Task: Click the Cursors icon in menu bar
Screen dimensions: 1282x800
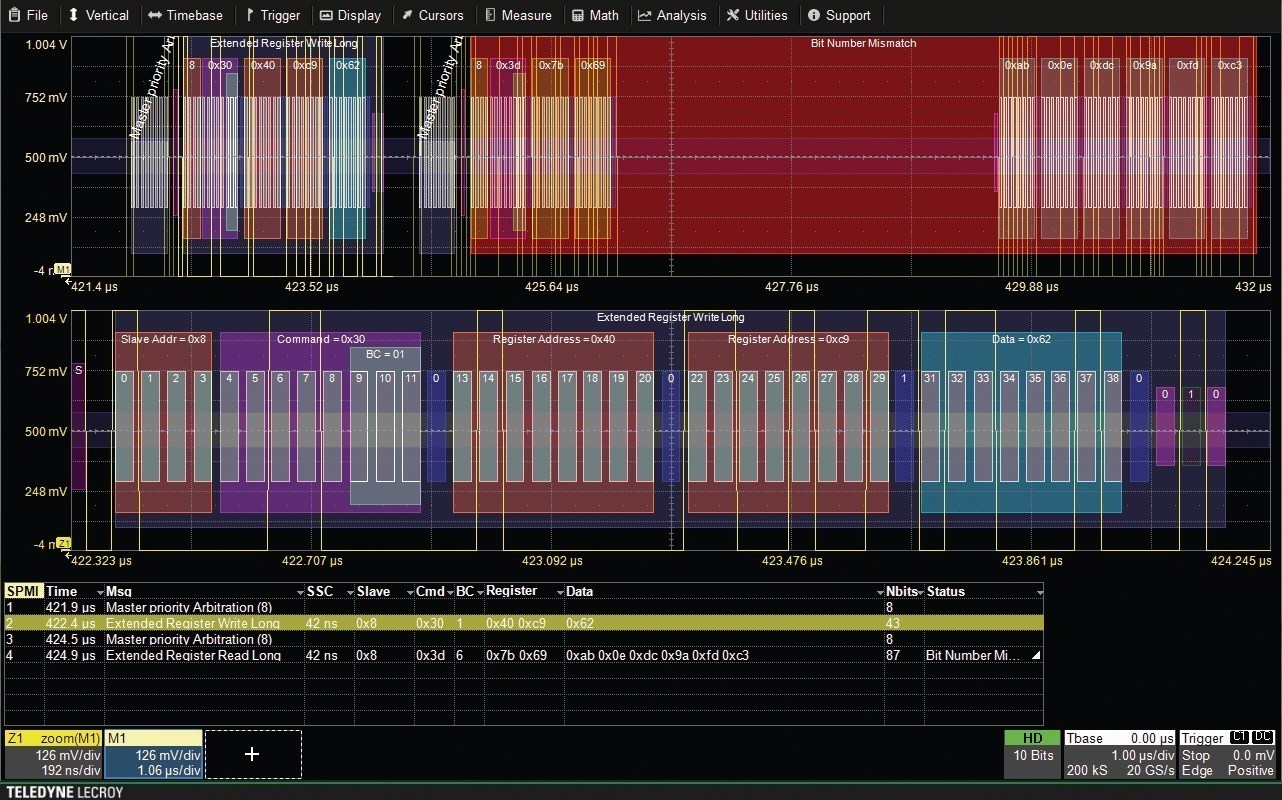Action: [407, 15]
